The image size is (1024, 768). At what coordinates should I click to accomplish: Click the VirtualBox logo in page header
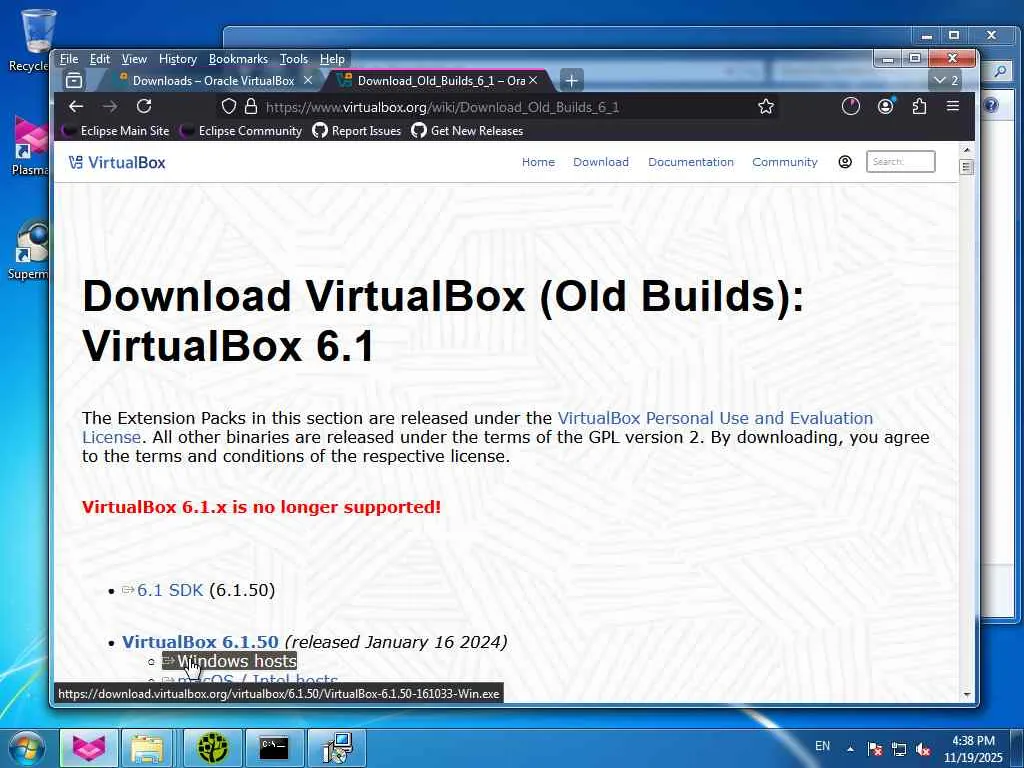(117, 162)
